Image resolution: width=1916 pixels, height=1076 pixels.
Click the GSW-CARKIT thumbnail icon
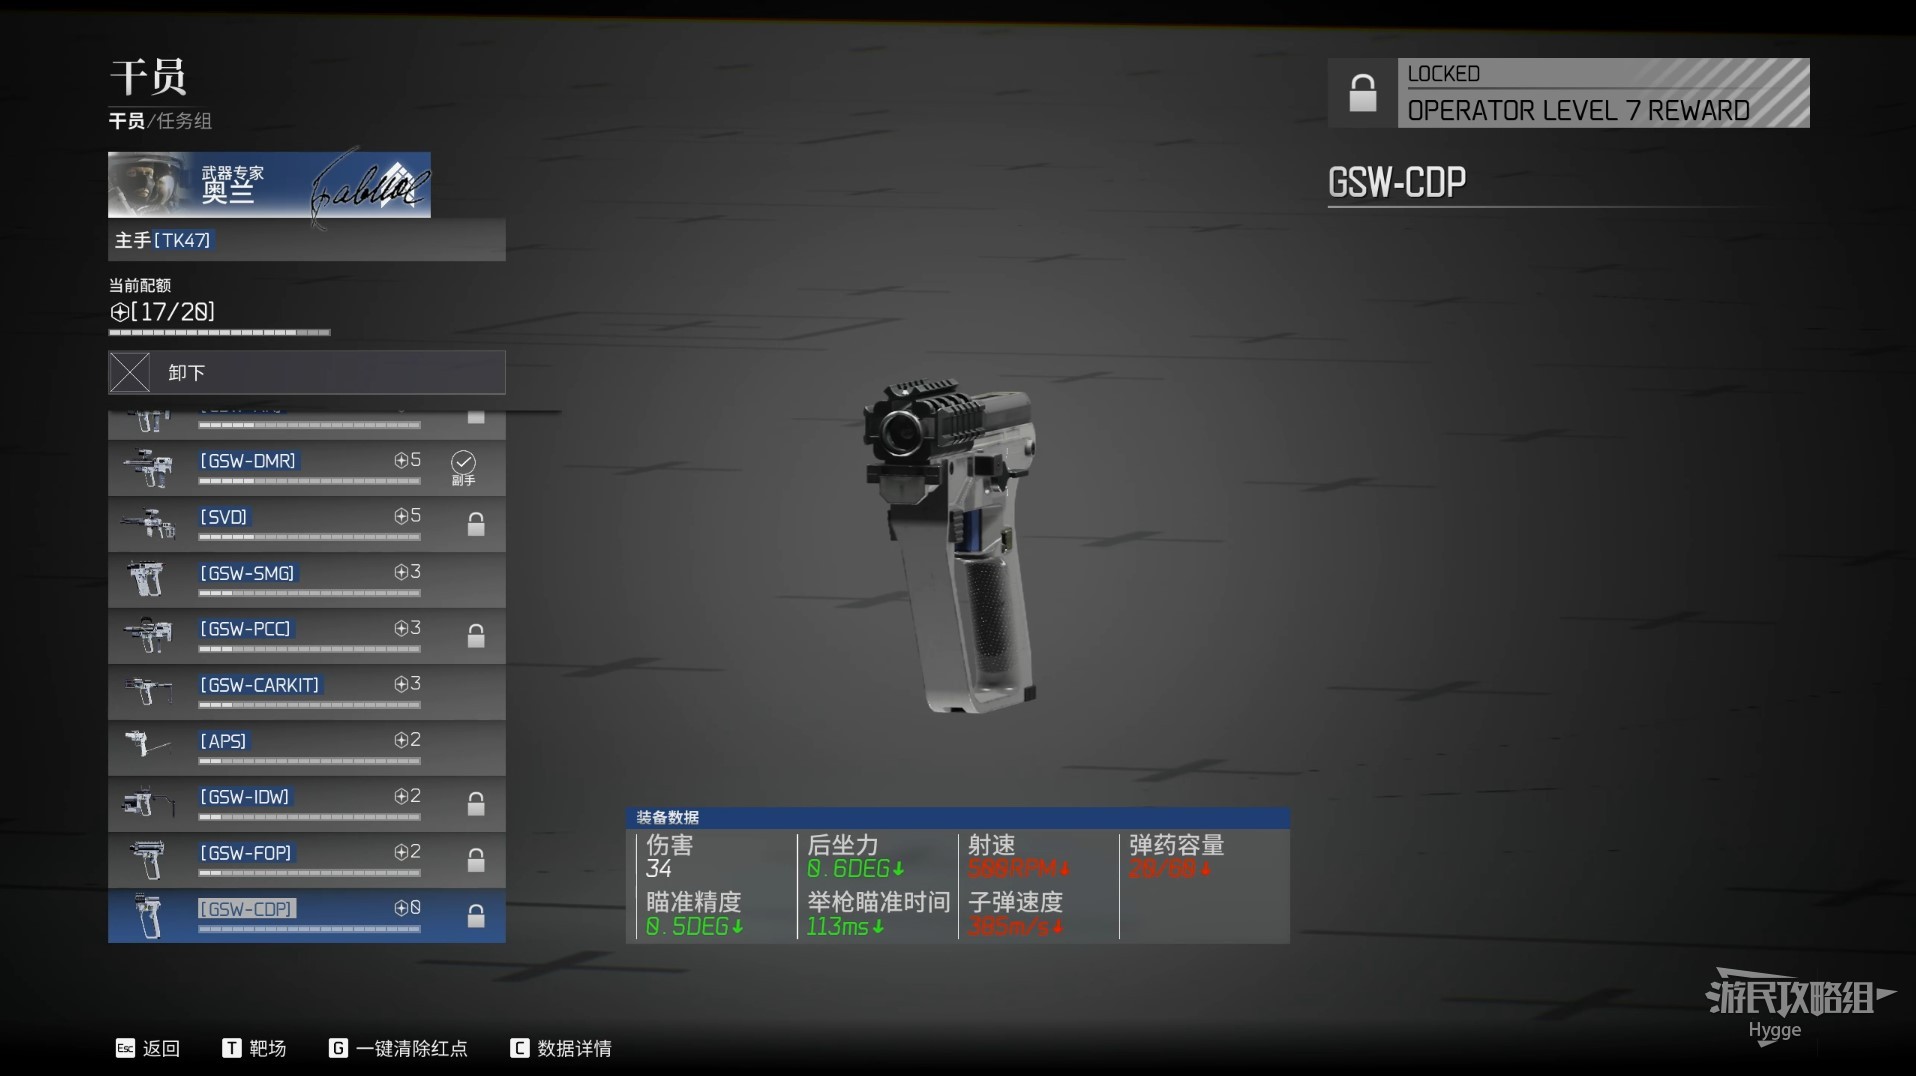[148, 690]
